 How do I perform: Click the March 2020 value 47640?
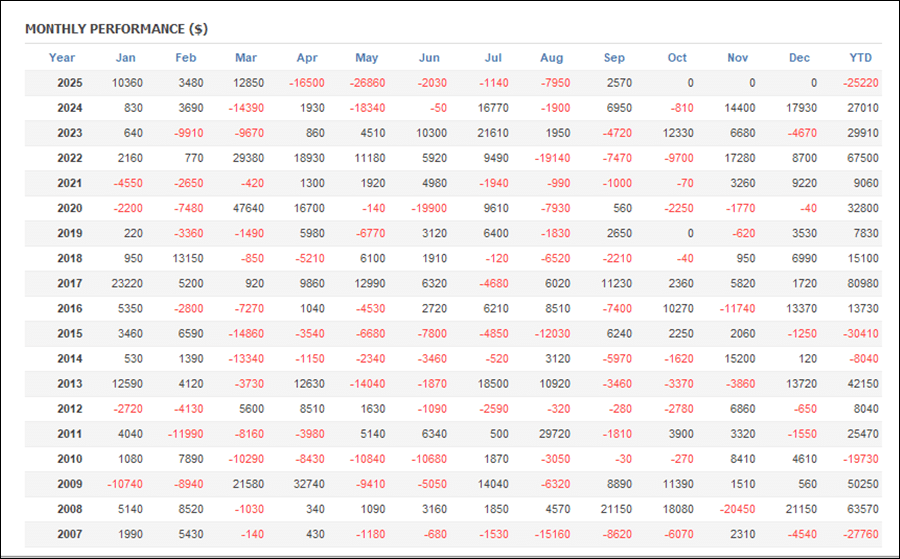pyautogui.click(x=249, y=208)
